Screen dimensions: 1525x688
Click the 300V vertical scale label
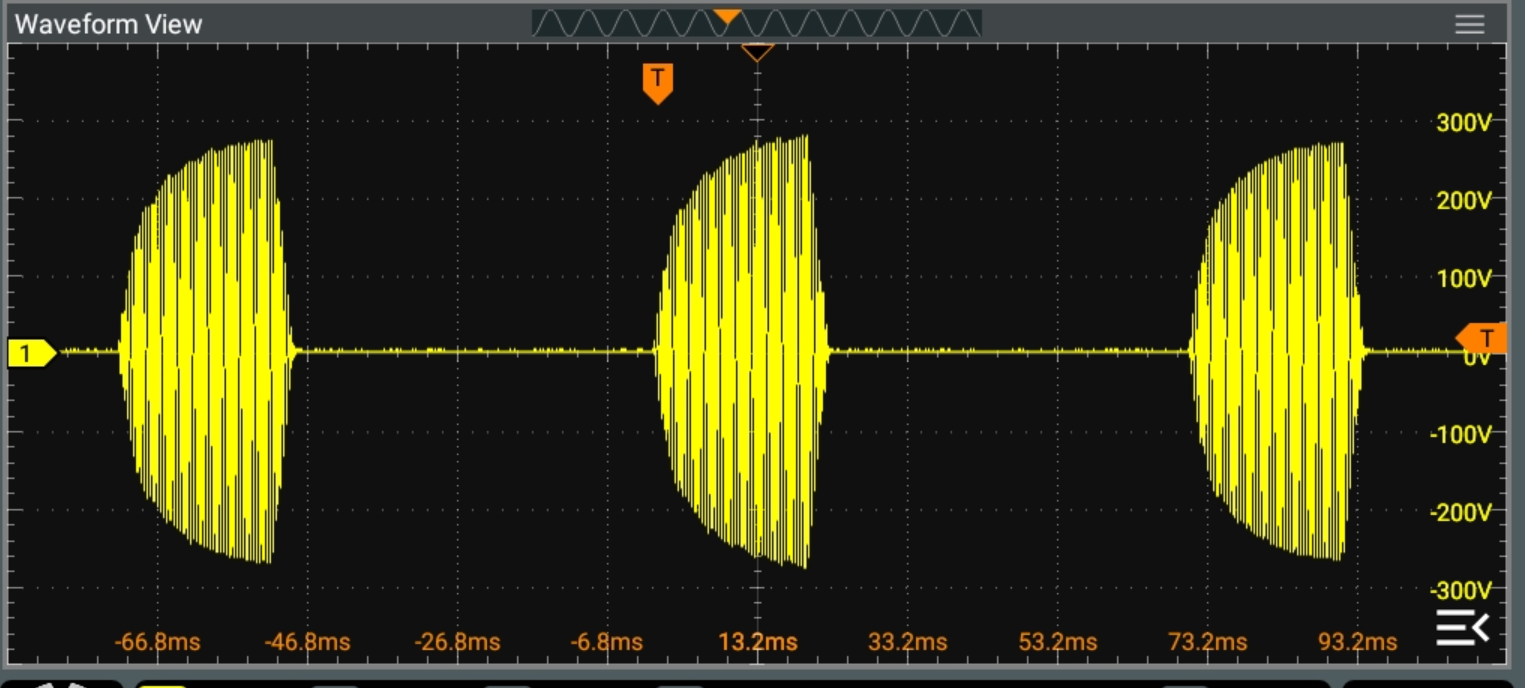1463,123
